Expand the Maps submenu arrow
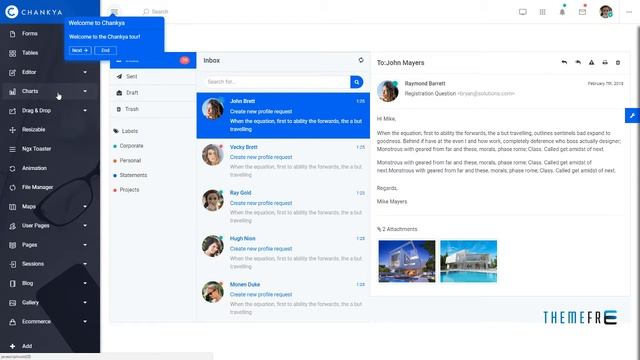 85,207
